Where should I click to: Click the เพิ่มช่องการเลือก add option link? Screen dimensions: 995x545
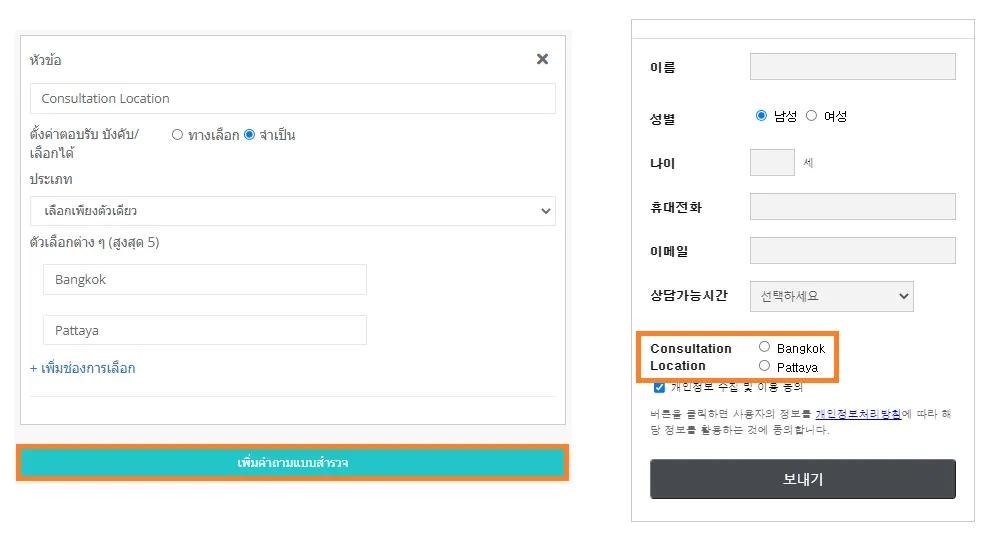pyautogui.click(x=83, y=368)
